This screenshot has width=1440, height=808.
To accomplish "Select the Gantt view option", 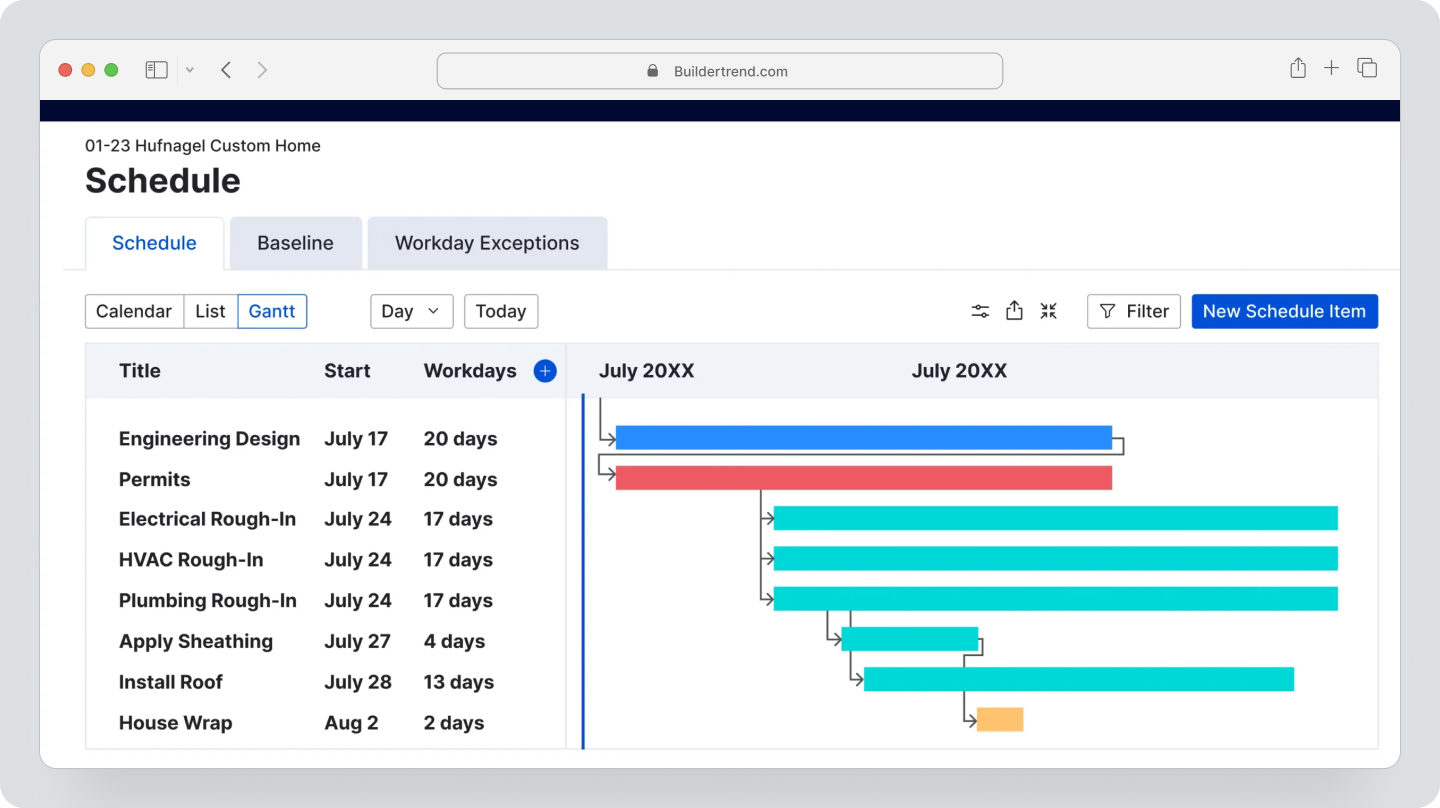I will (x=272, y=311).
